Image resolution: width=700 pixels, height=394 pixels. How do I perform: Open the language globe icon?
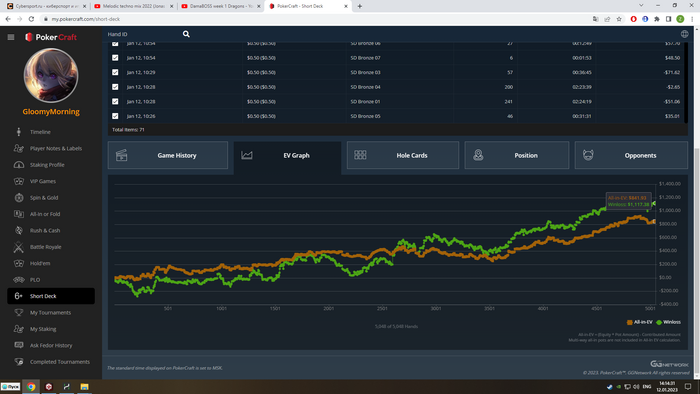click(x=684, y=34)
